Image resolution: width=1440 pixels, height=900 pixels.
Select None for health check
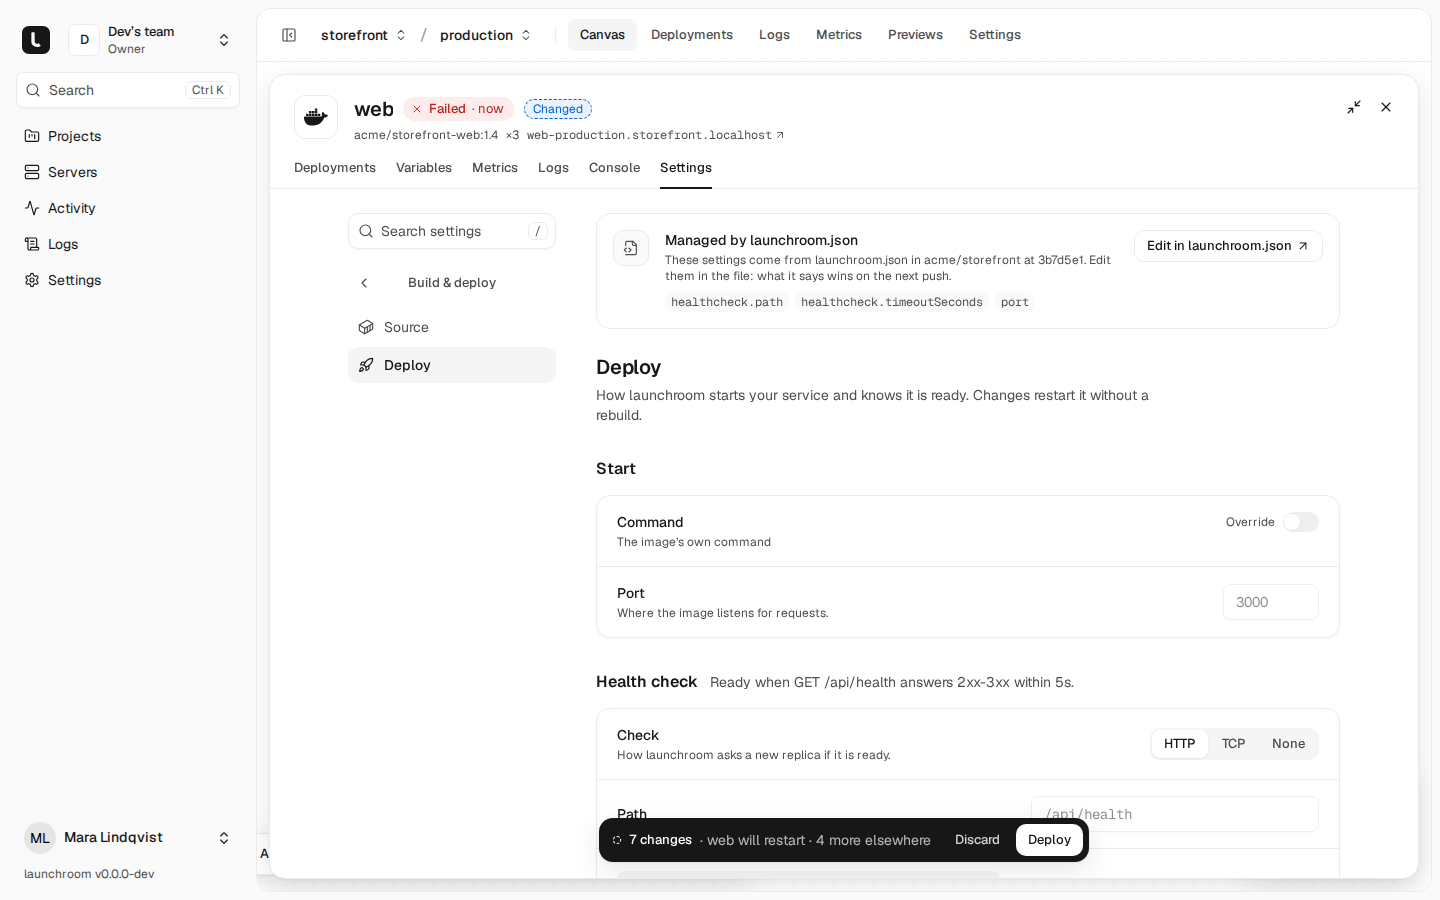point(1288,744)
